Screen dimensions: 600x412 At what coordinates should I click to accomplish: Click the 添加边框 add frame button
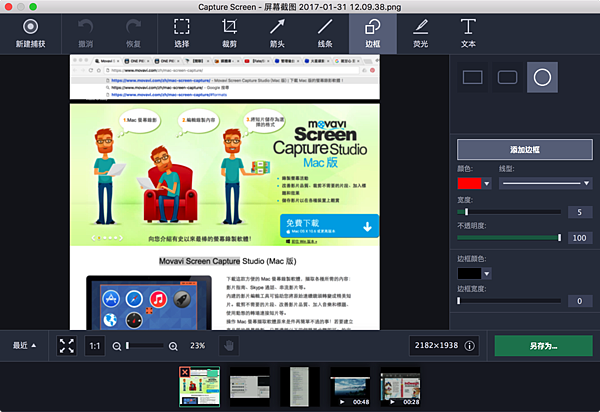coord(525,150)
